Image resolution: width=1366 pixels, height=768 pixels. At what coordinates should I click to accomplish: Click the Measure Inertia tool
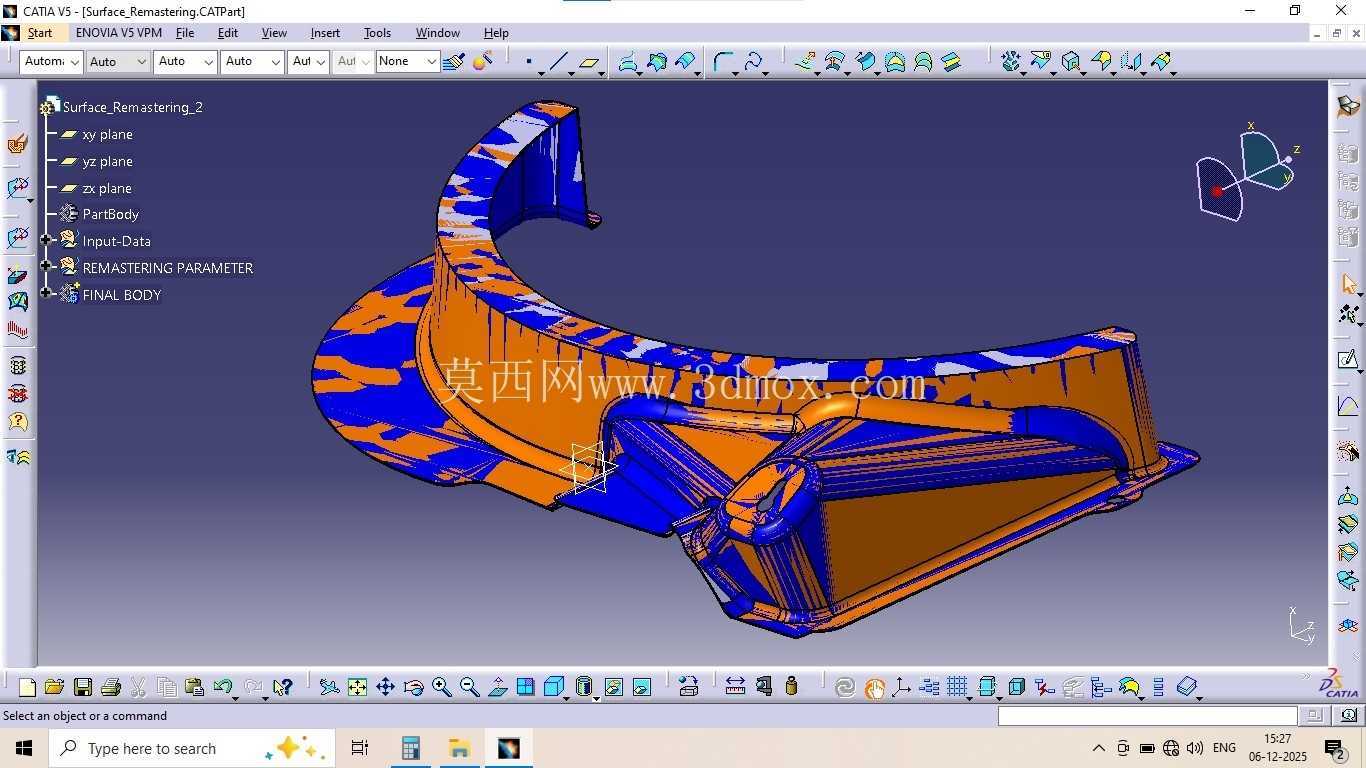pos(791,687)
